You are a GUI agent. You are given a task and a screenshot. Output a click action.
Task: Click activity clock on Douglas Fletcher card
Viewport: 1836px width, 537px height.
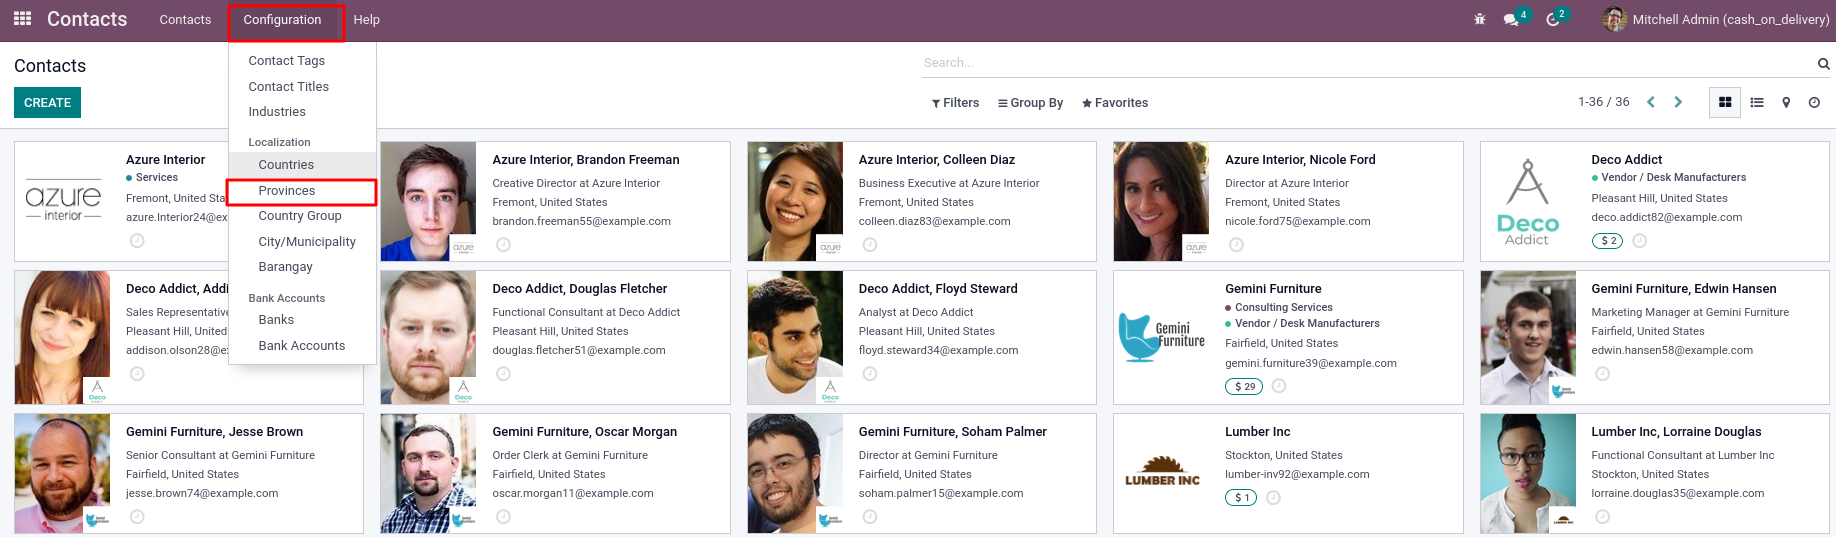(x=504, y=374)
